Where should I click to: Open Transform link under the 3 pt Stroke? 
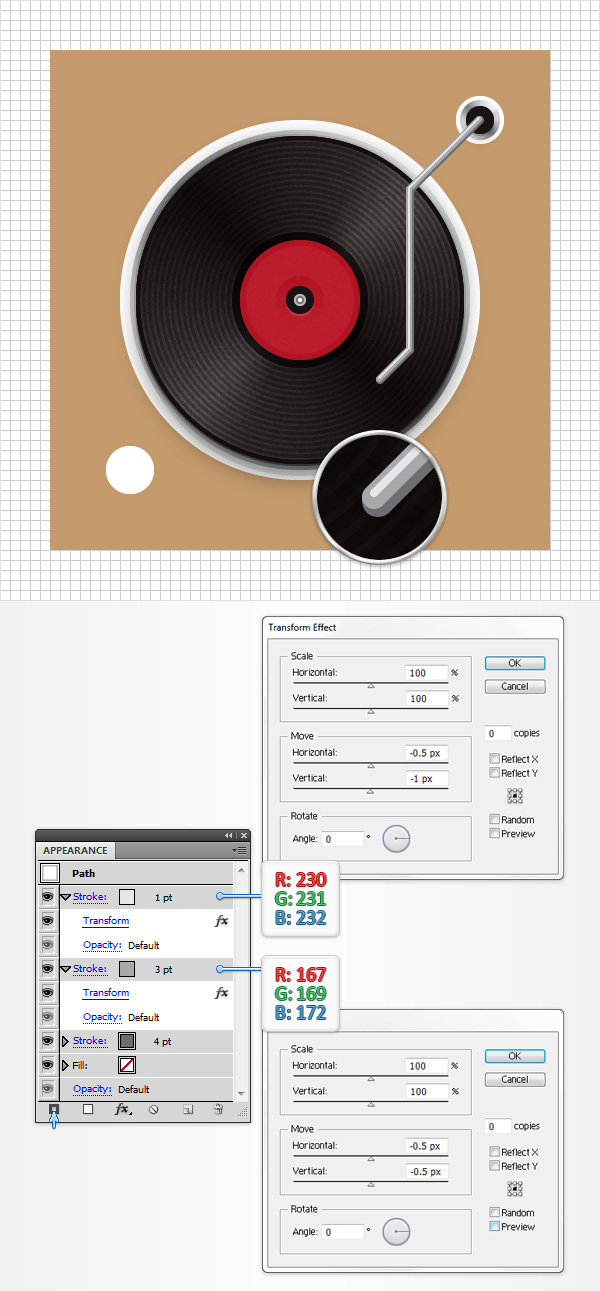pos(106,993)
